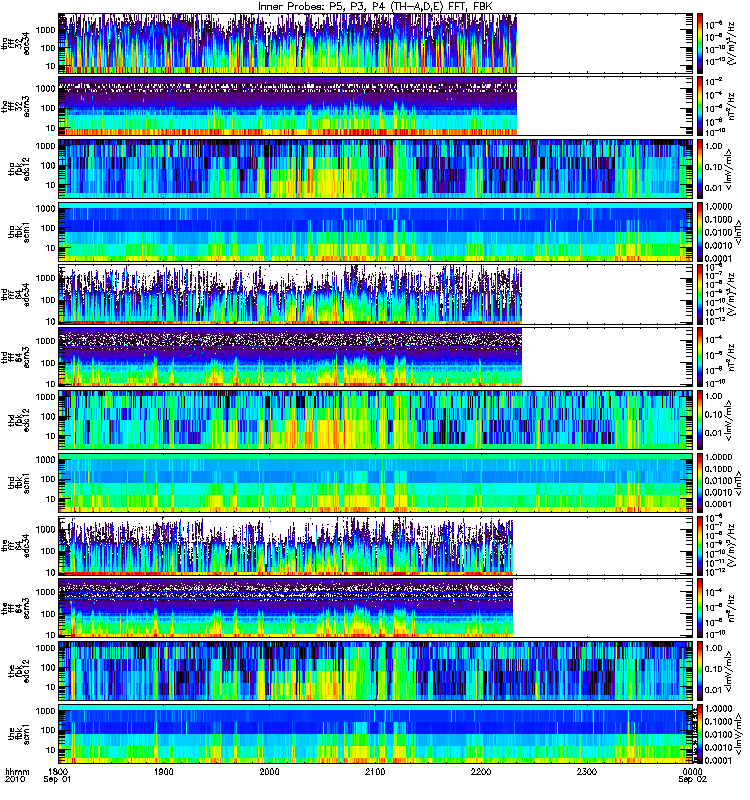Click the color bar of the fff edc34 panel
This screenshot has width=750, height=800.
click(701, 546)
